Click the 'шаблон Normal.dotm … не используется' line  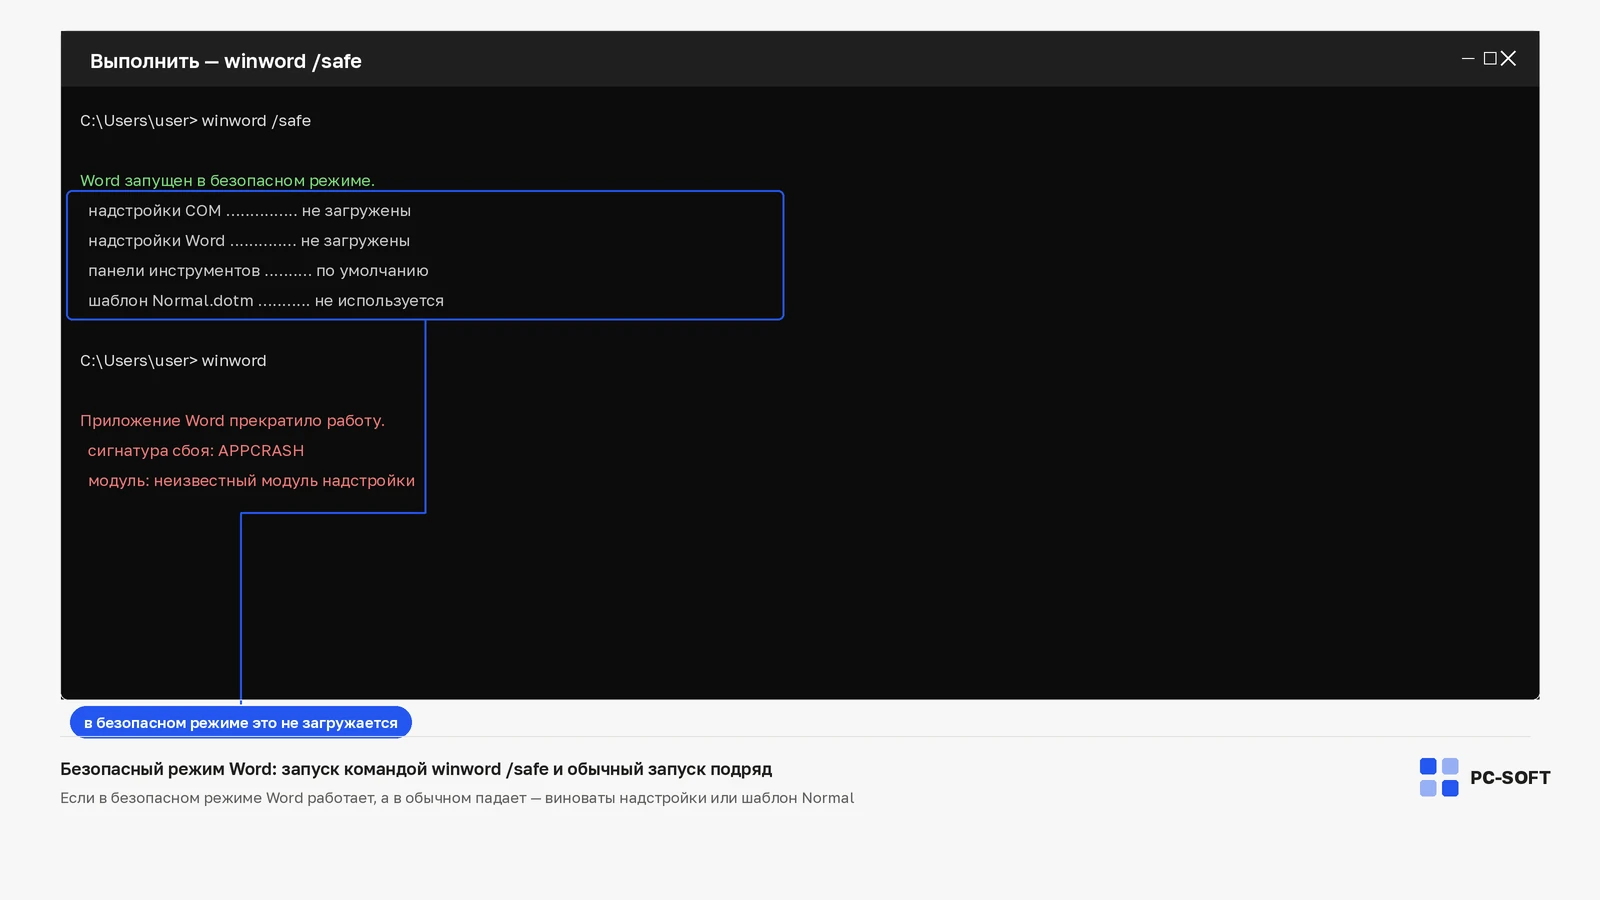[266, 301]
